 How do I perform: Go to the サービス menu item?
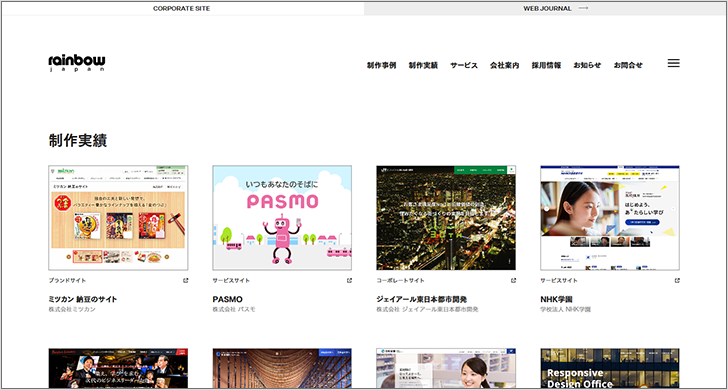pos(464,65)
